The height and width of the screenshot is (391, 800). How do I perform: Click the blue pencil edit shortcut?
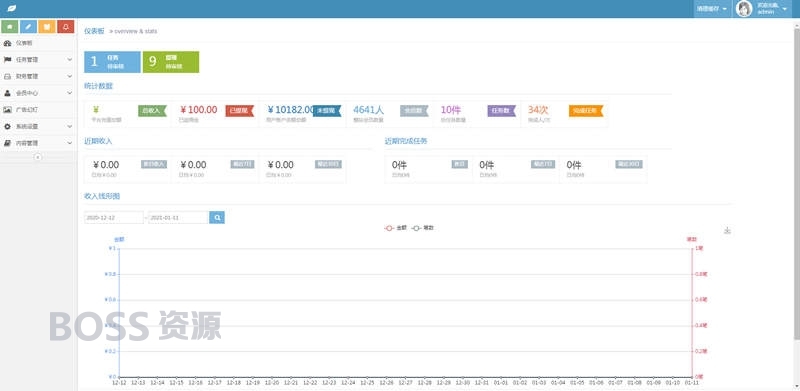[28, 27]
